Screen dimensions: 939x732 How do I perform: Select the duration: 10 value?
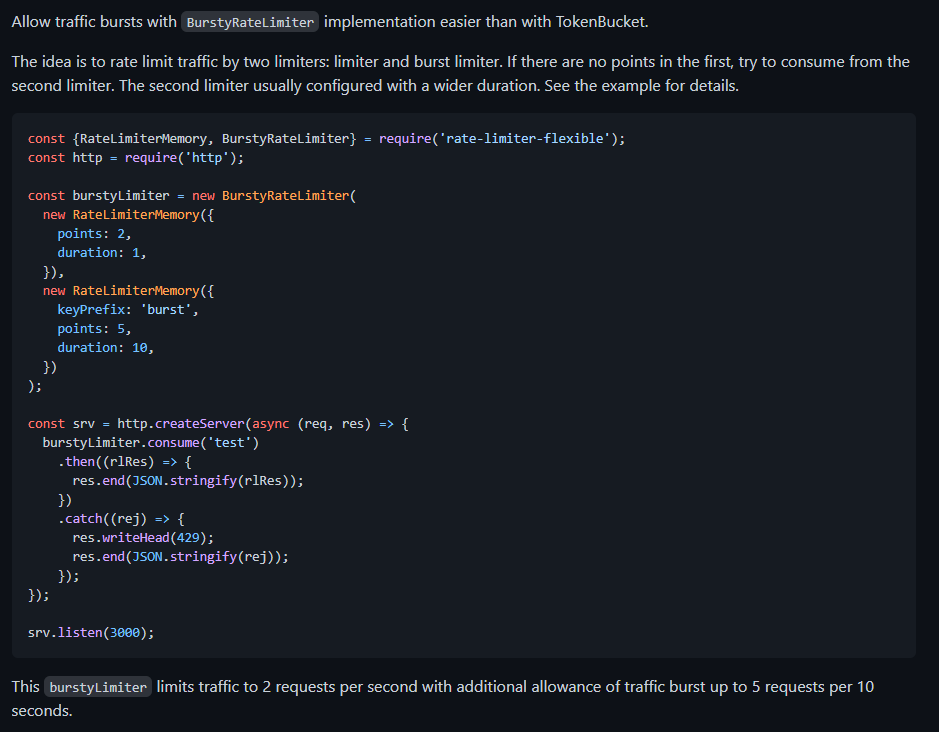[107, 347]
